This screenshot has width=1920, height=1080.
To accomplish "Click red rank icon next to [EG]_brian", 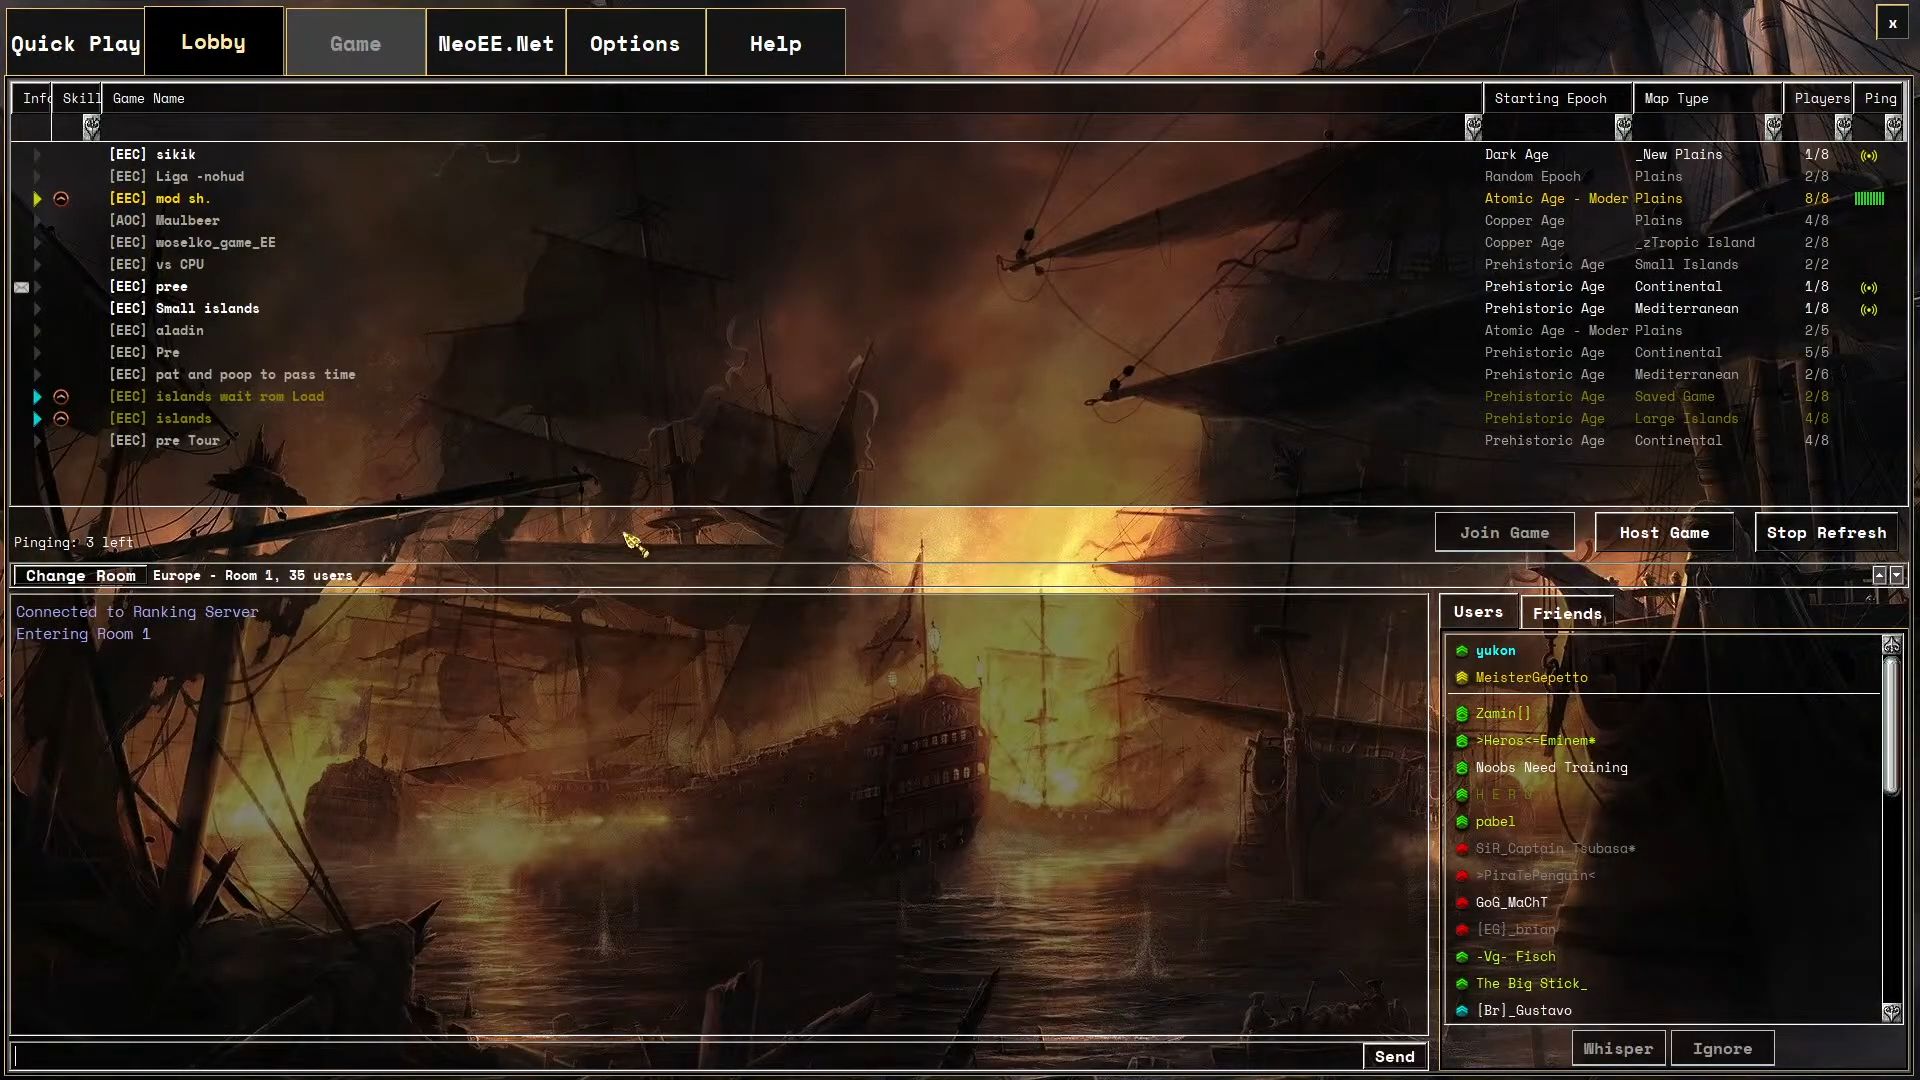I will [1462, 930].
